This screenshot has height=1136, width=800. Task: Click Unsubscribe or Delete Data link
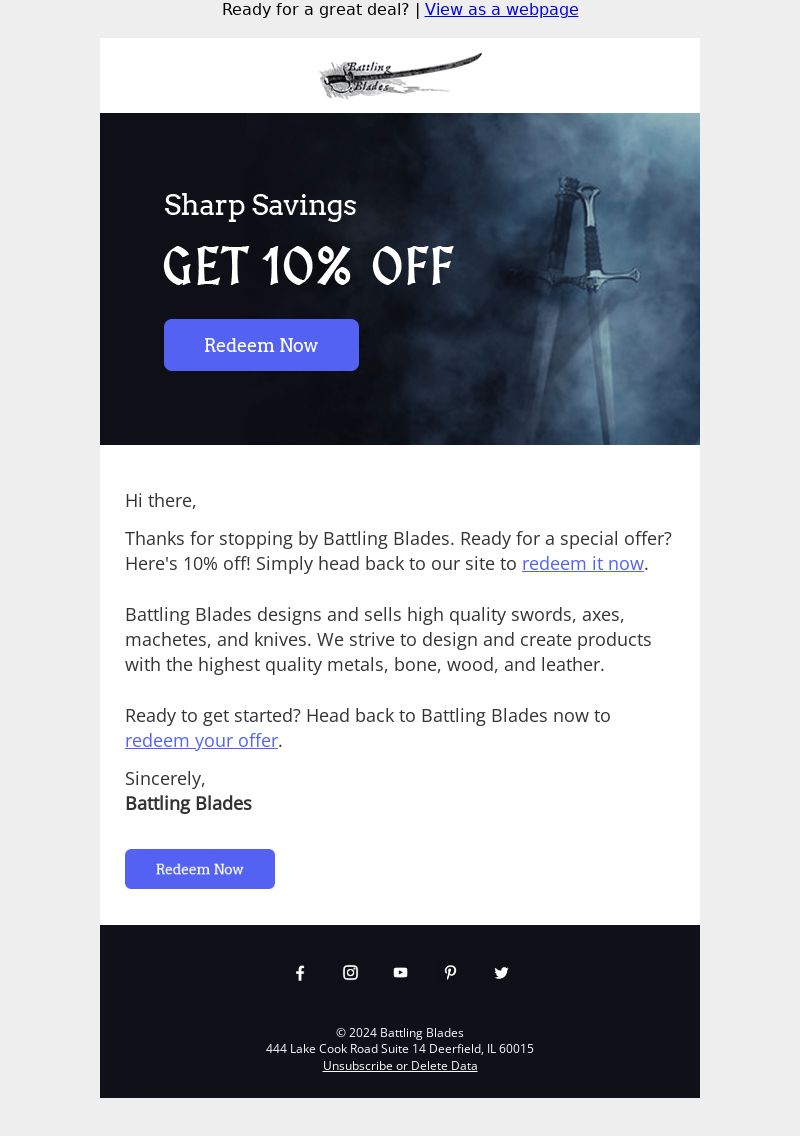click(400, 1066)
